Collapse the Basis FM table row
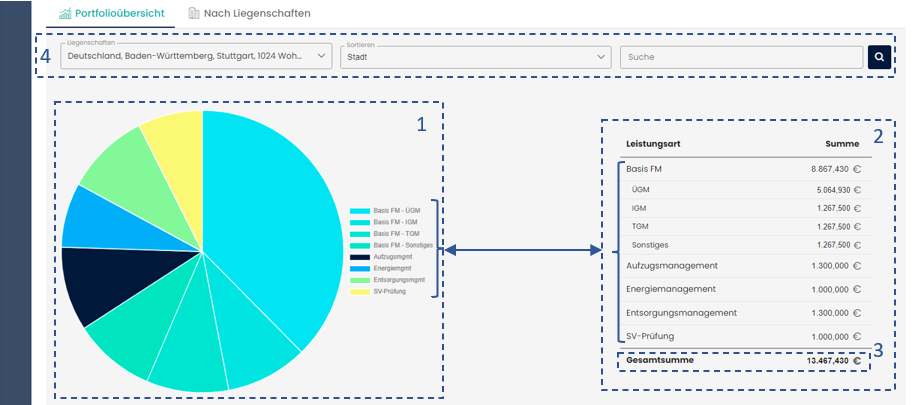This screenshot has height=405, width=912. click(x=644, y=169)
